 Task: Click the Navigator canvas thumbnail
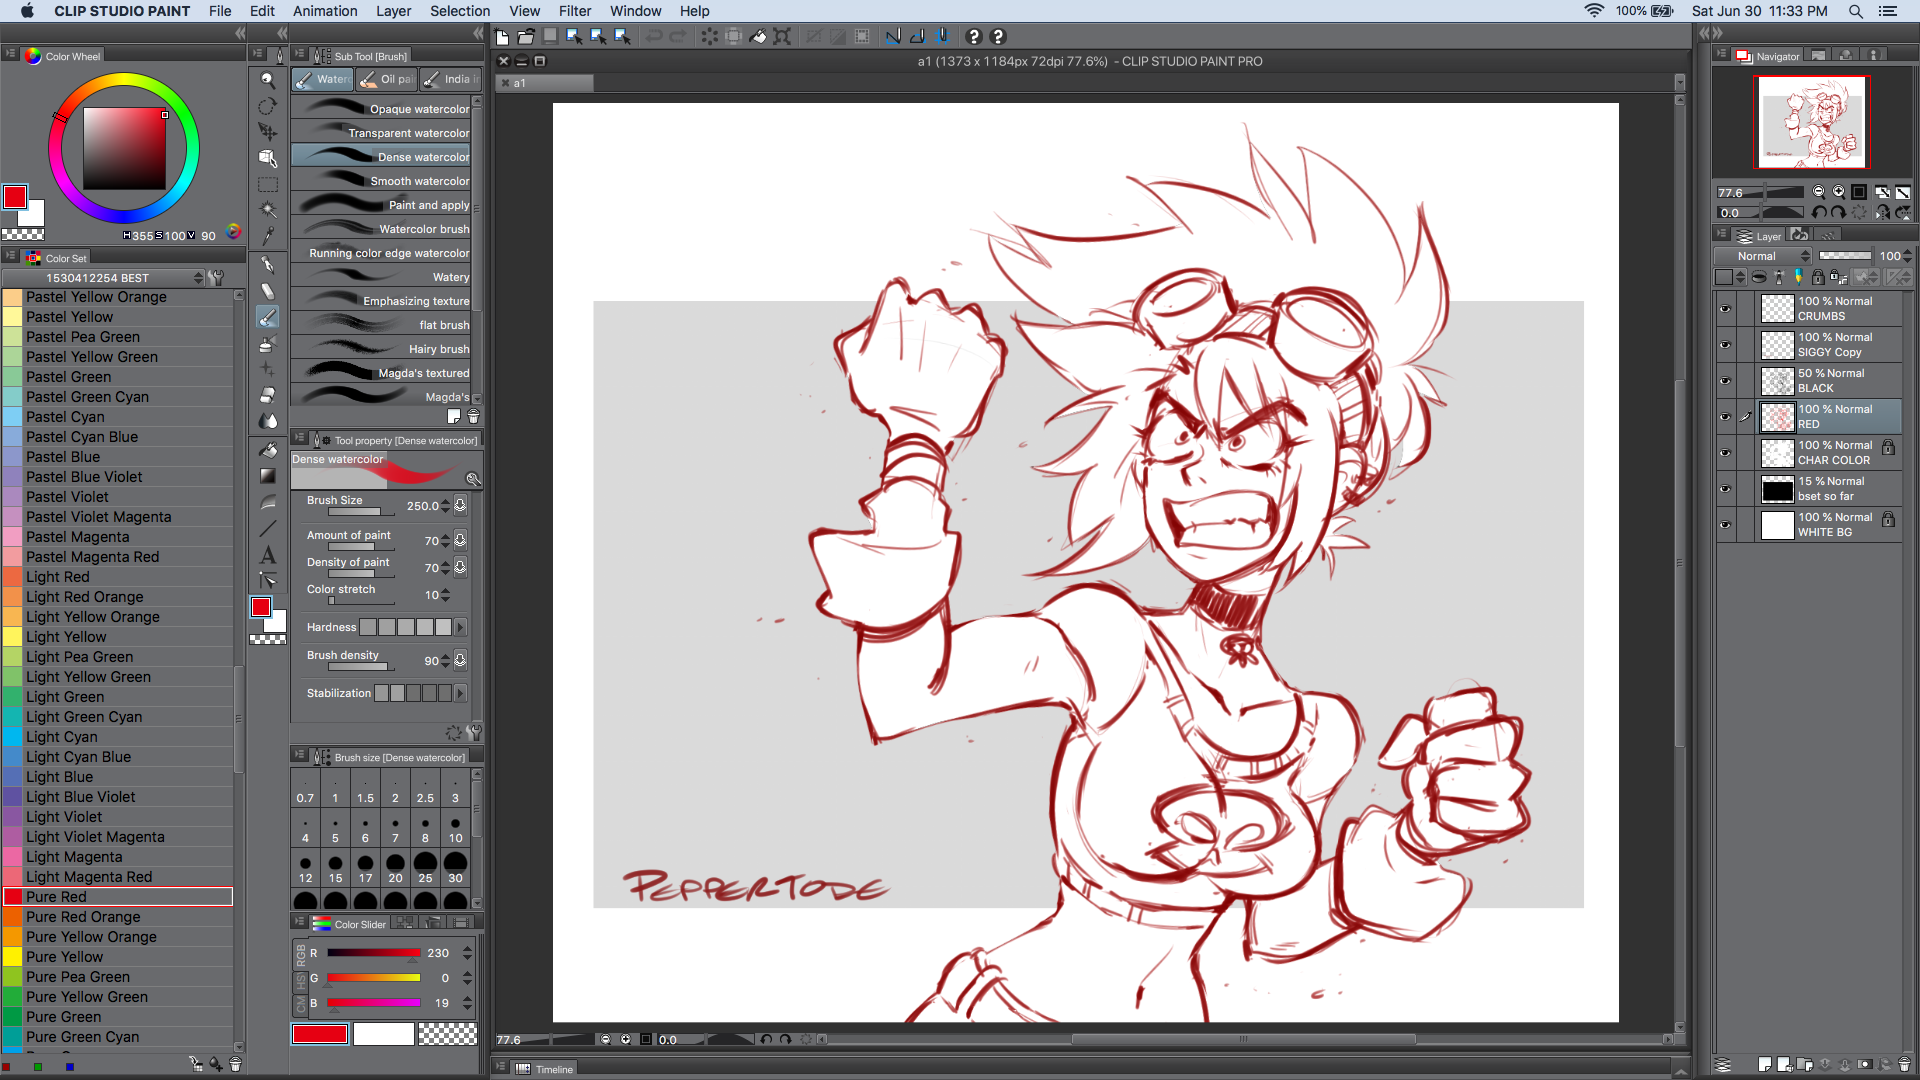(1813, 122)
